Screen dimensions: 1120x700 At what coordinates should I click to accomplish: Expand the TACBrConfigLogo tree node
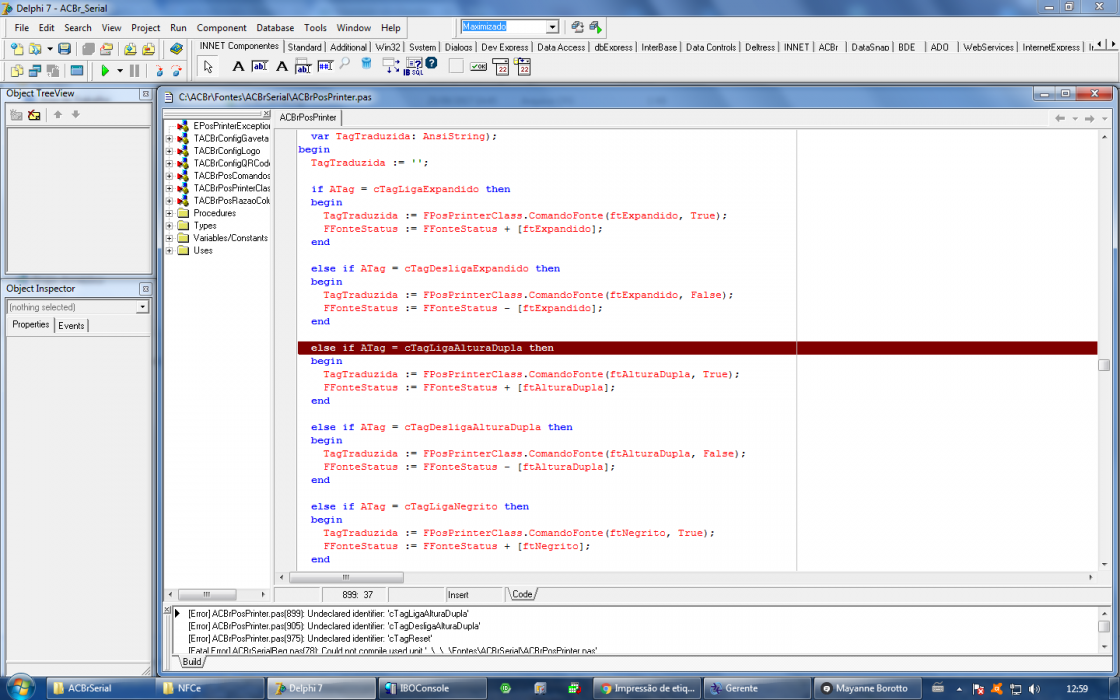[169, 151]
